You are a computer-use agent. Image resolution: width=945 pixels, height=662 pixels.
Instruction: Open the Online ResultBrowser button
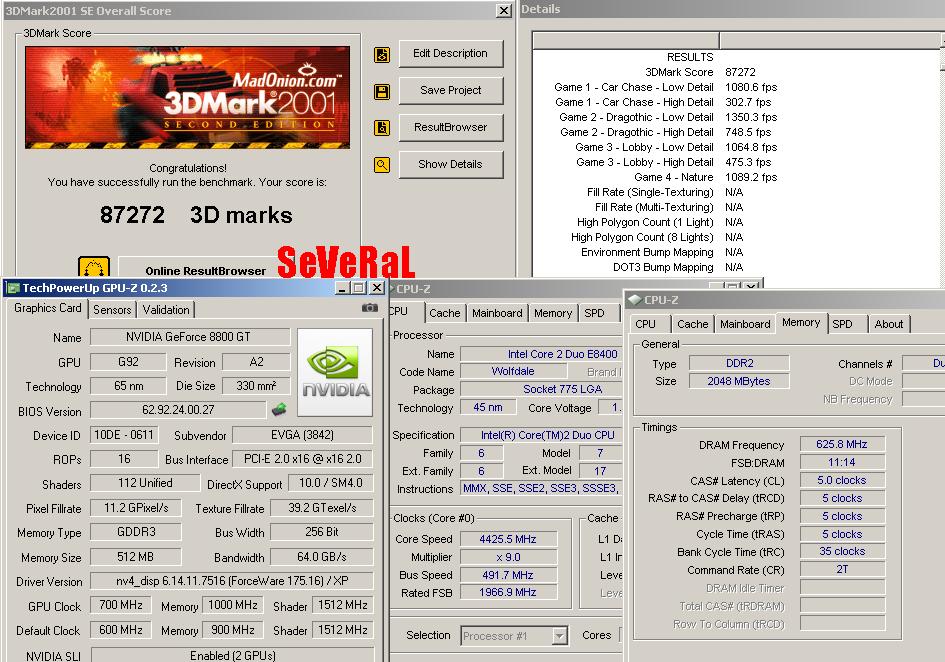point(205,268)
